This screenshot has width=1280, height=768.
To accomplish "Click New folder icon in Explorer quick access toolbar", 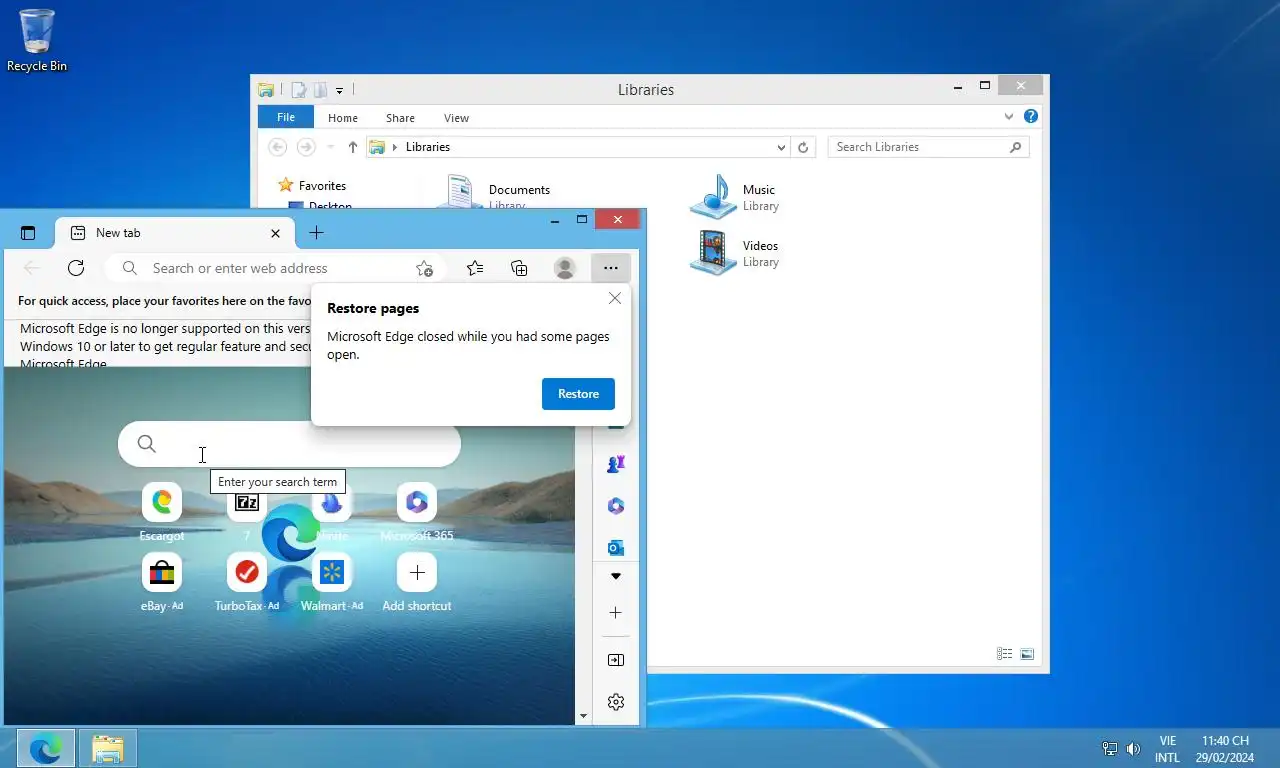I will tap(320, 90).
